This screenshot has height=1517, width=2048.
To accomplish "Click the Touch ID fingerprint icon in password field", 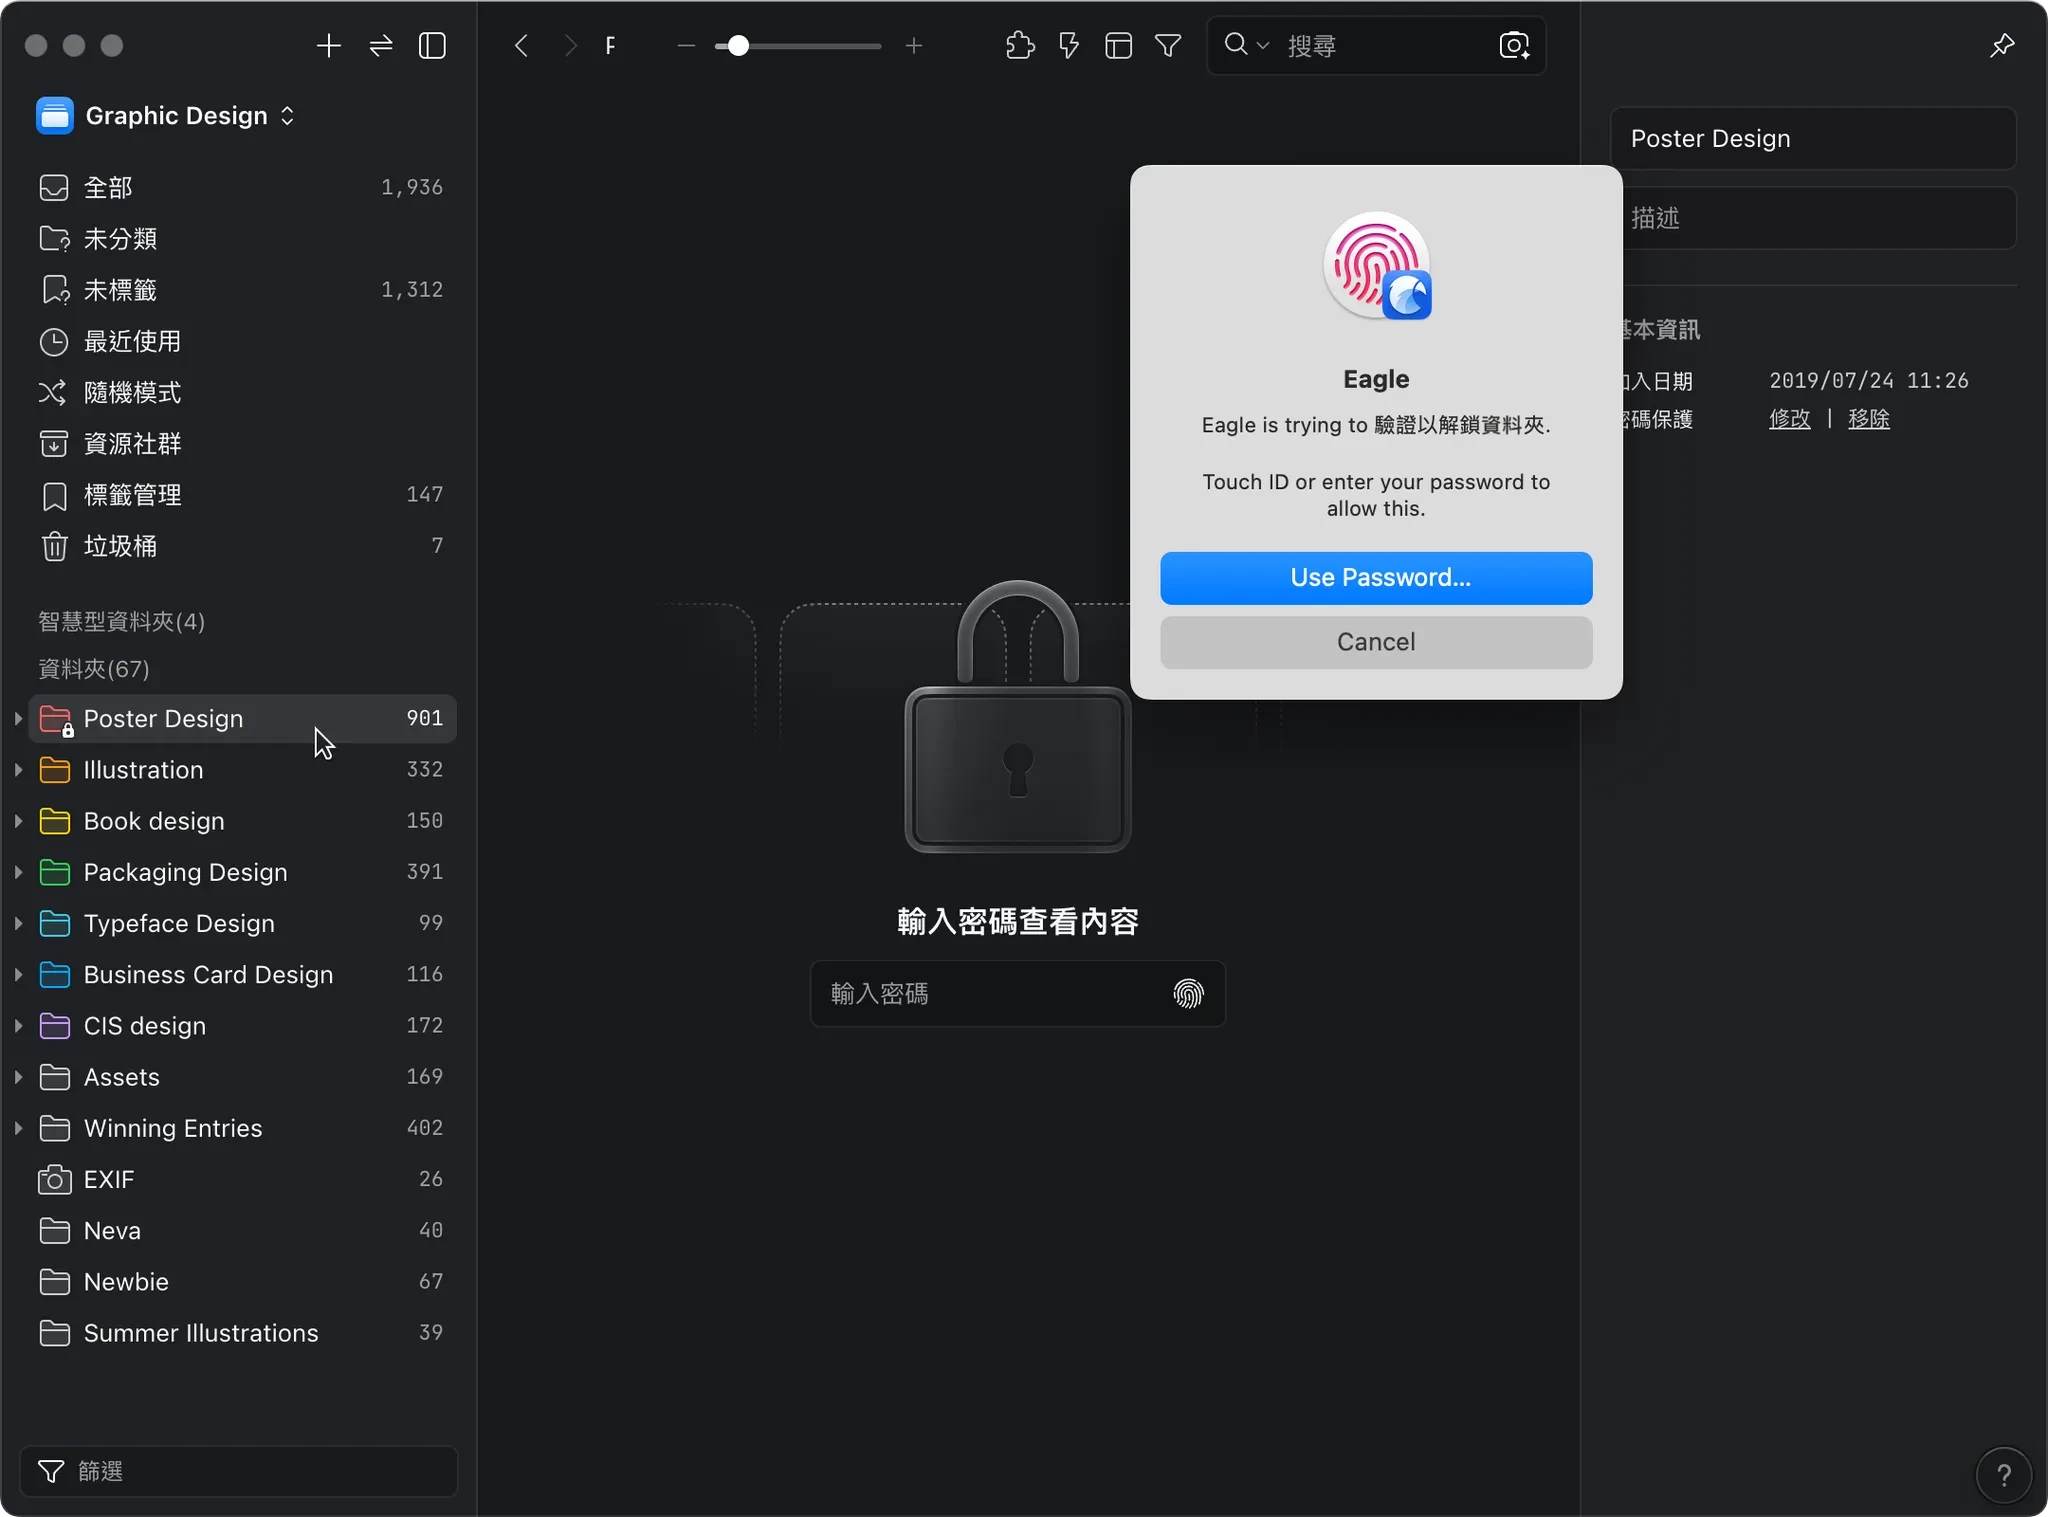I will pyautogui.click(x=1188, y=994).
